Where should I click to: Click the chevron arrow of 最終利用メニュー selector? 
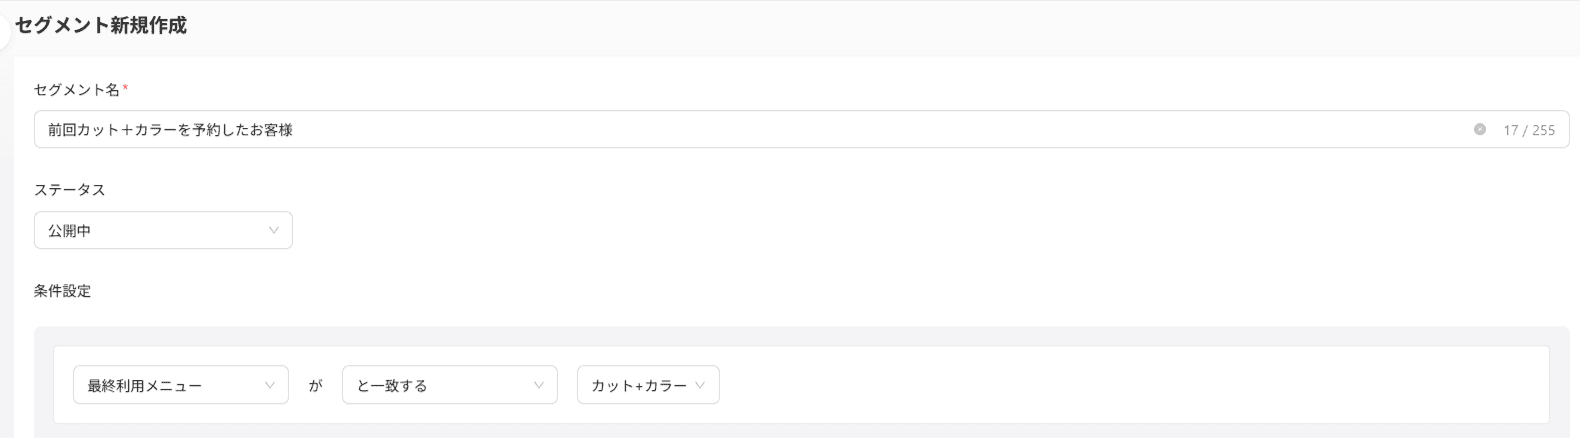pos(270,385)
